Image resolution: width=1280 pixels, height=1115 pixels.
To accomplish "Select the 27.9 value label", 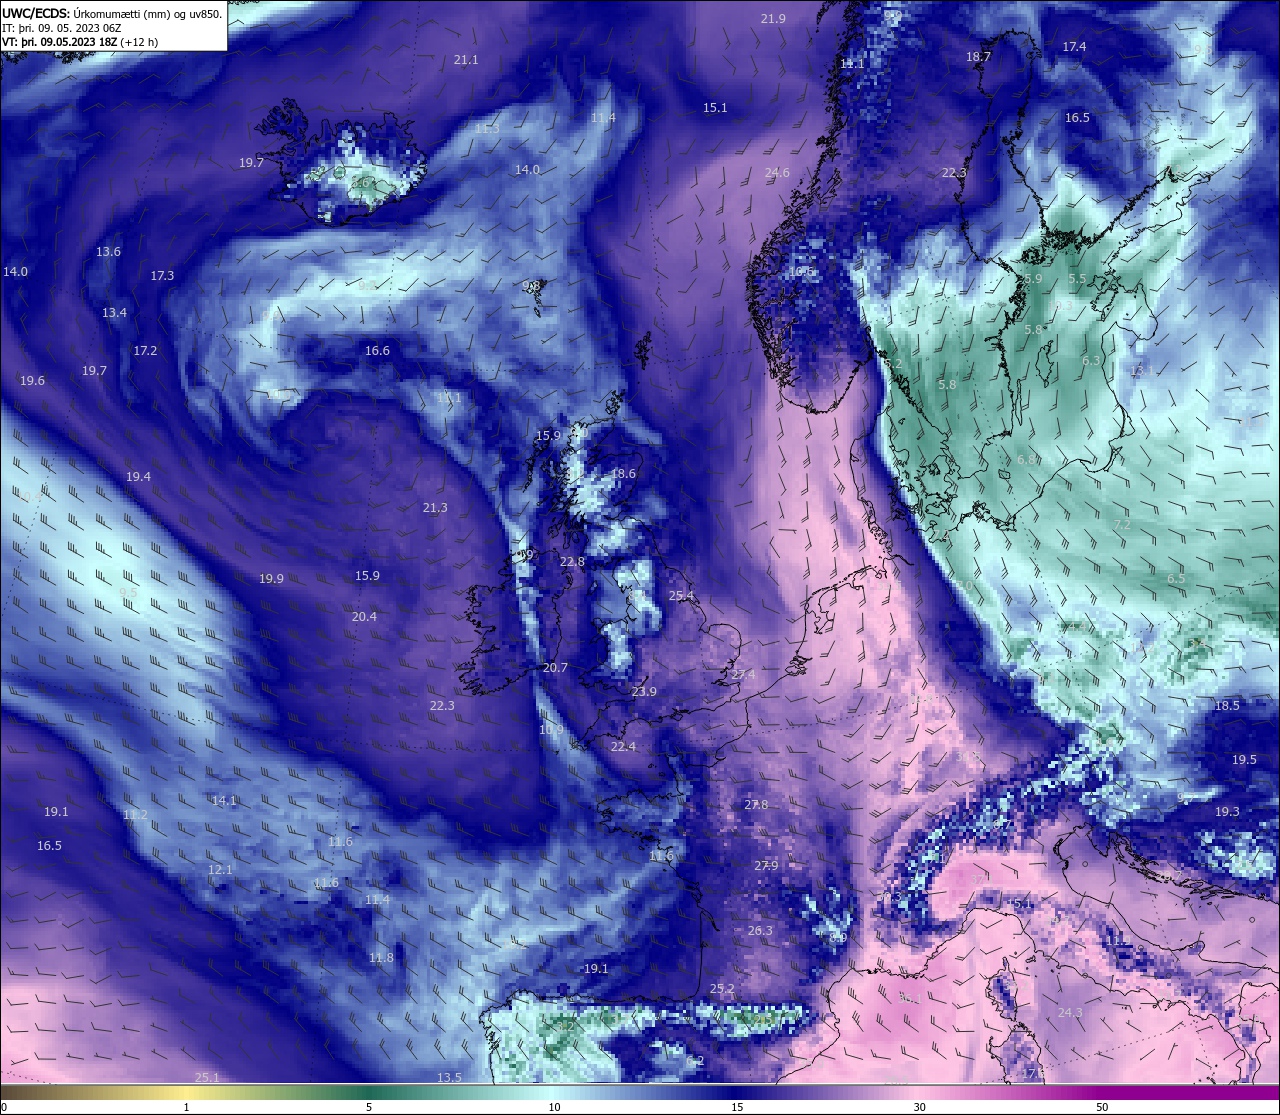I will coord(766,866).
